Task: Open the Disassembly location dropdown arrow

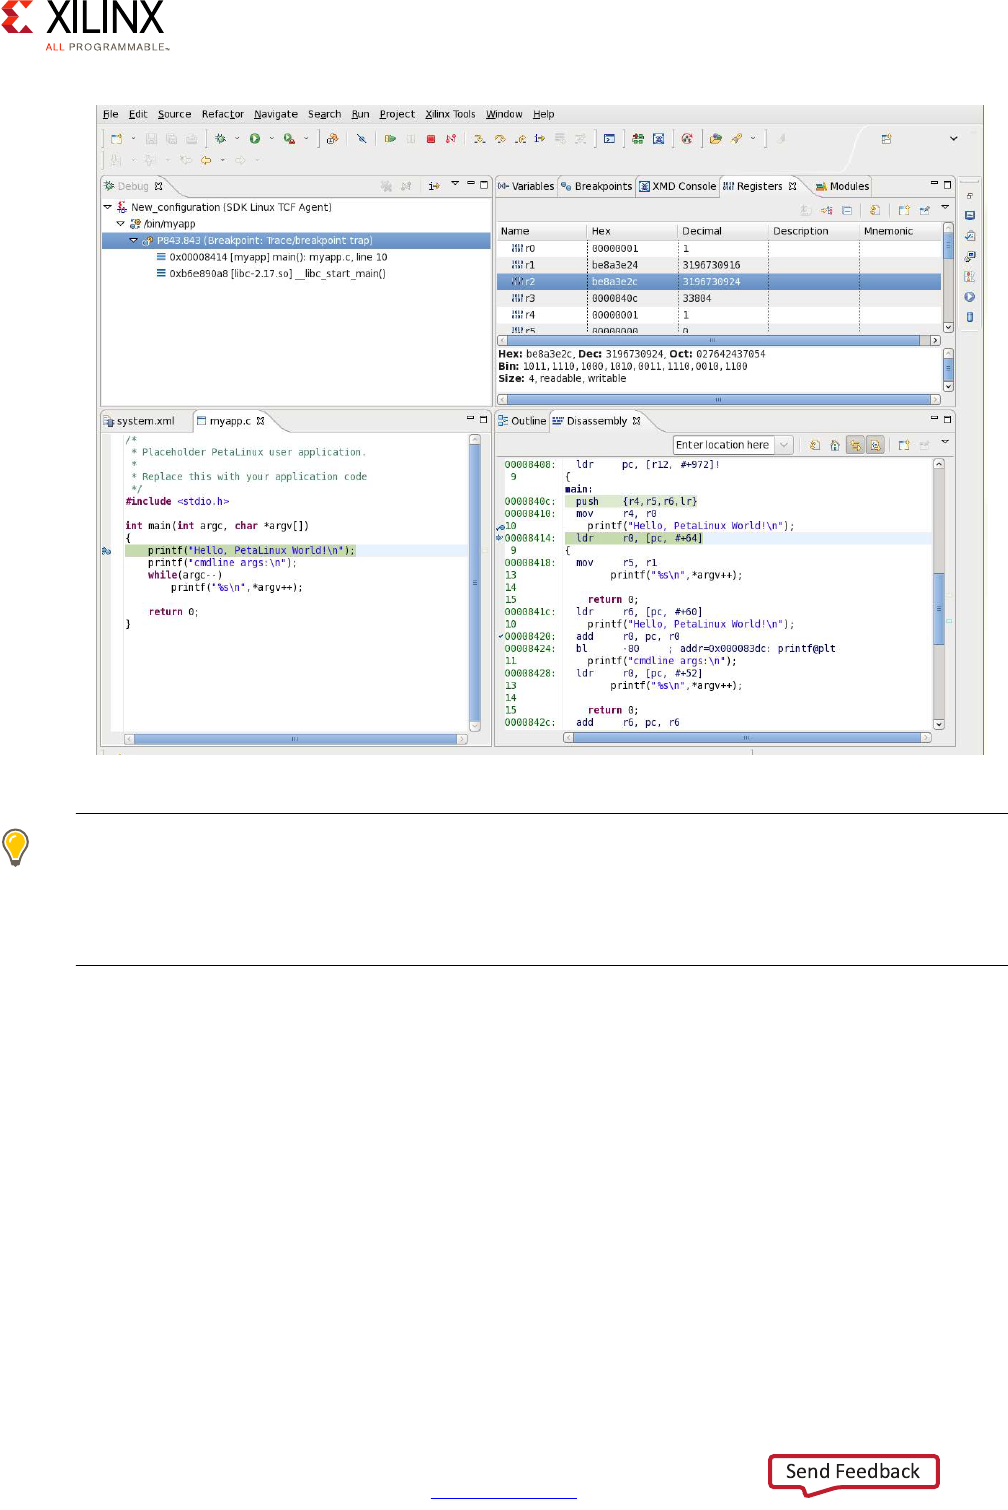Action: tap(784, 445)
